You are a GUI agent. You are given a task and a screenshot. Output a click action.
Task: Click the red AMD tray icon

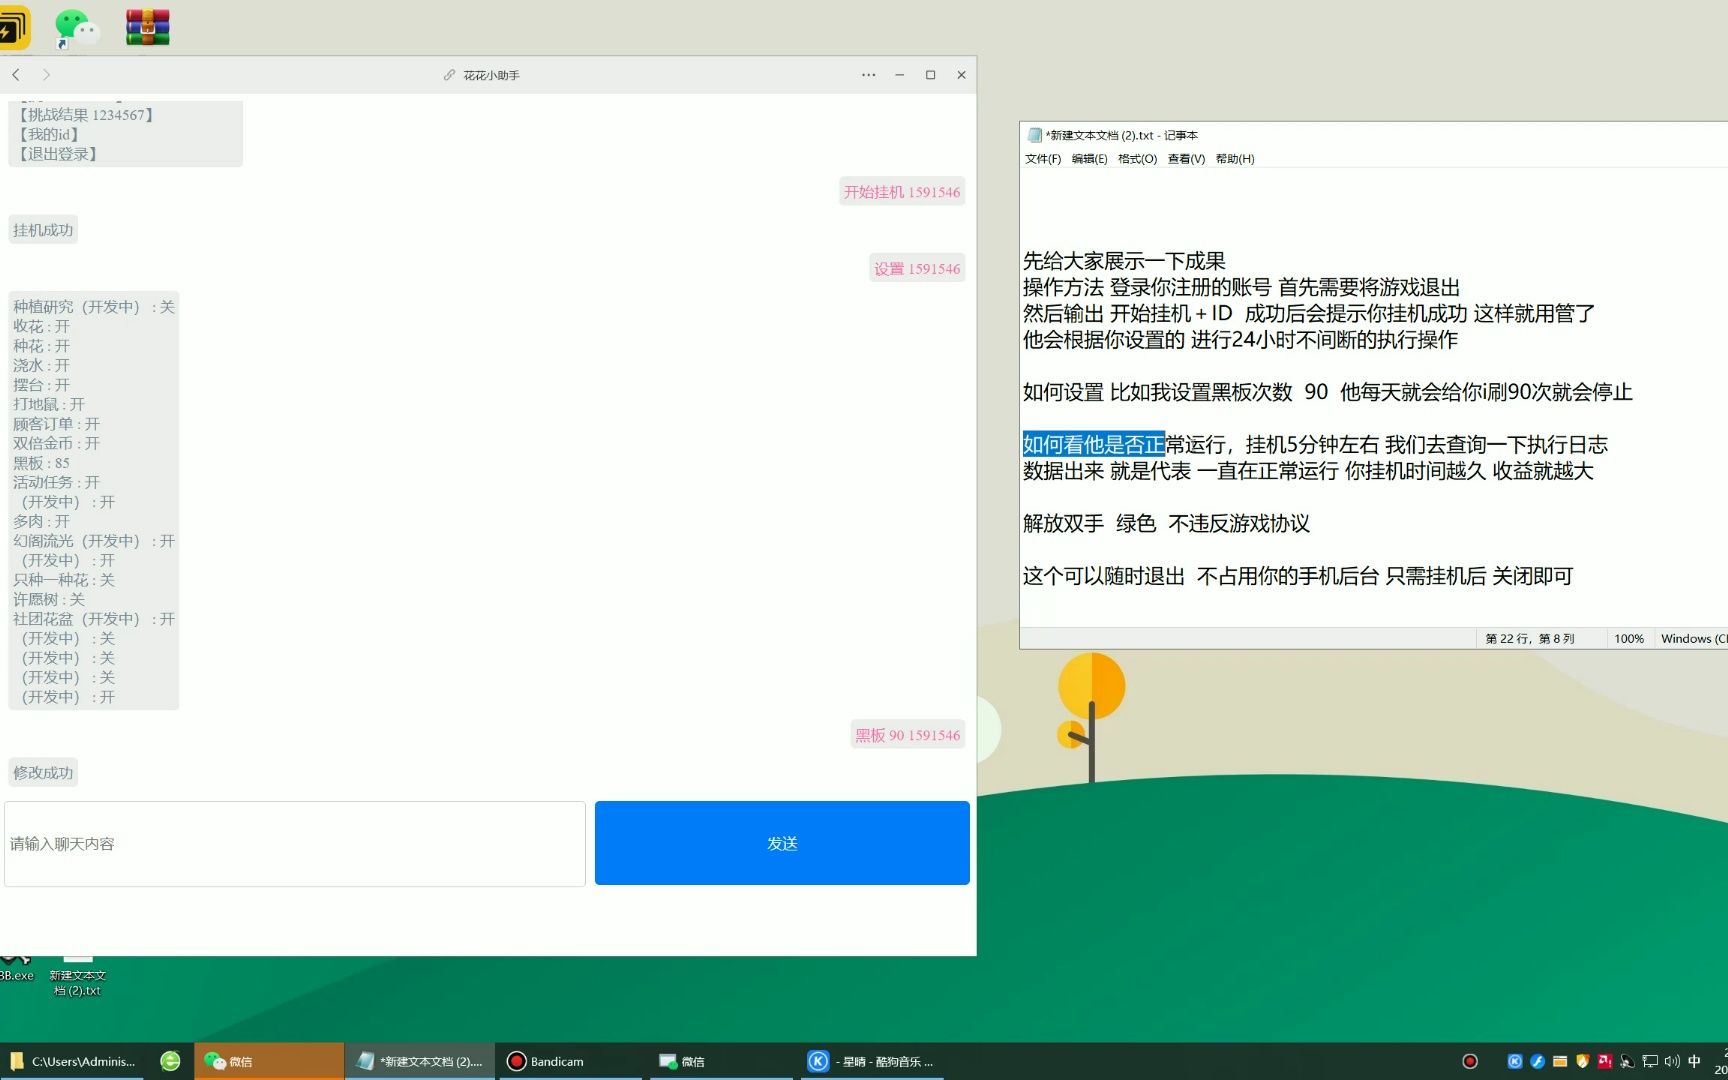[1605, 1061]
